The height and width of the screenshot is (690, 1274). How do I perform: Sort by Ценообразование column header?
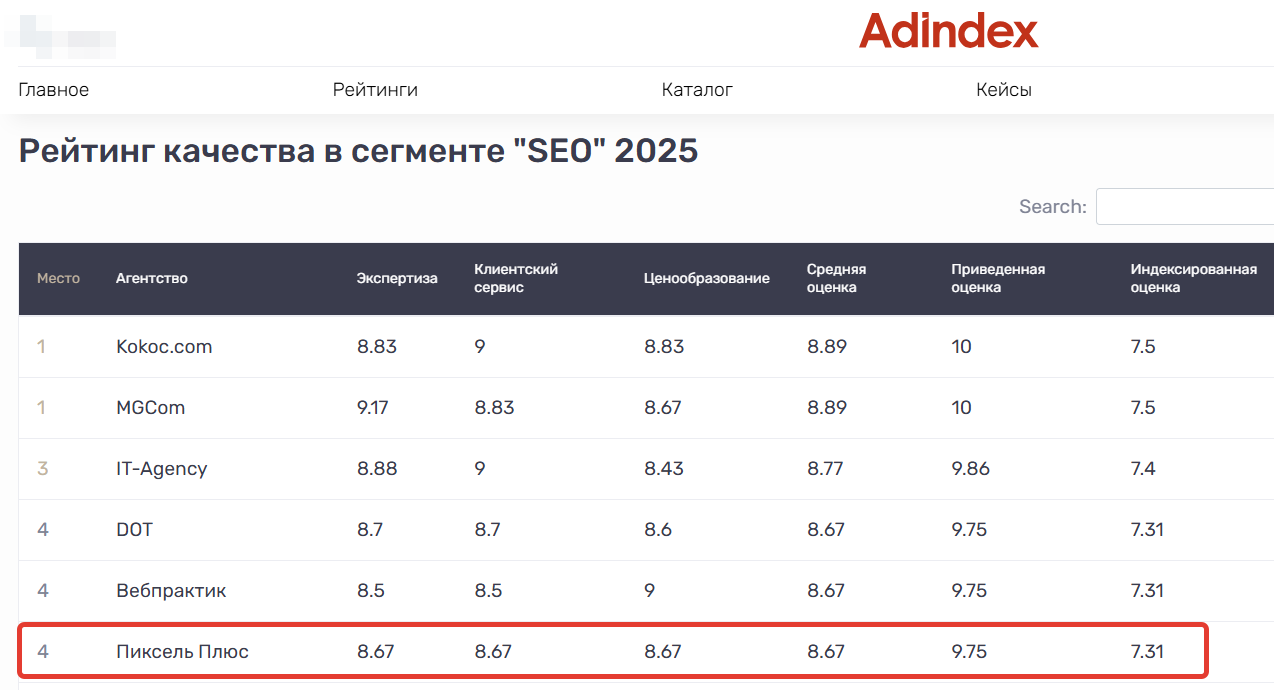706,278
